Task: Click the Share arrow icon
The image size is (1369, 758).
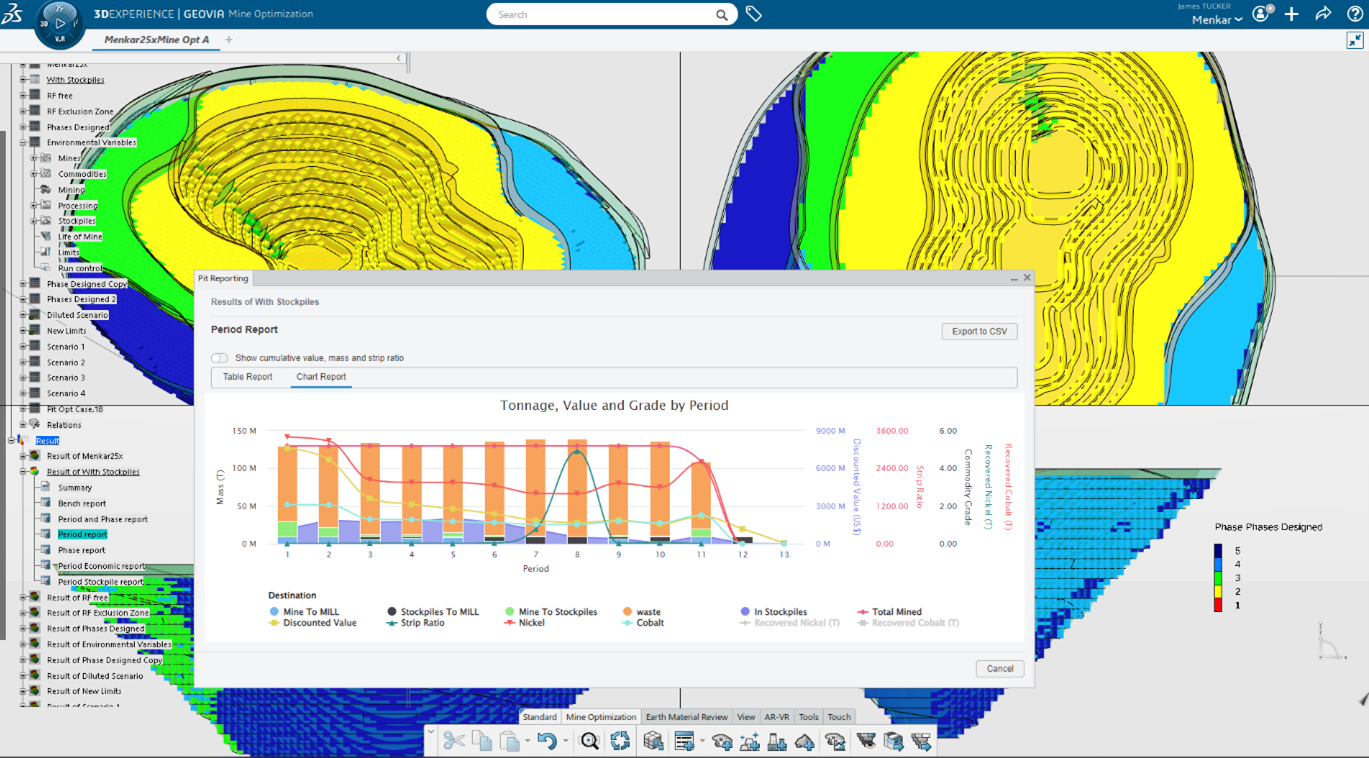Action: [x=1323, y=14]
